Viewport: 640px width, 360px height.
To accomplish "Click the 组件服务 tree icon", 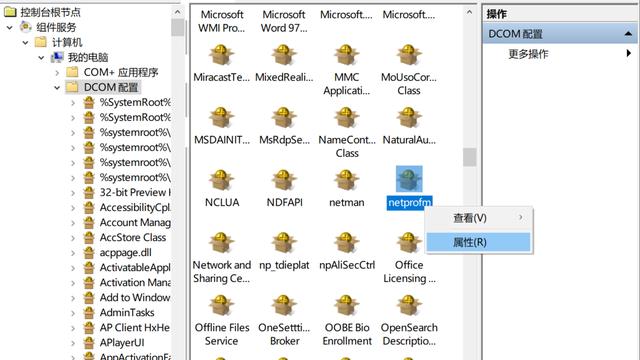I will coord(25,27).
